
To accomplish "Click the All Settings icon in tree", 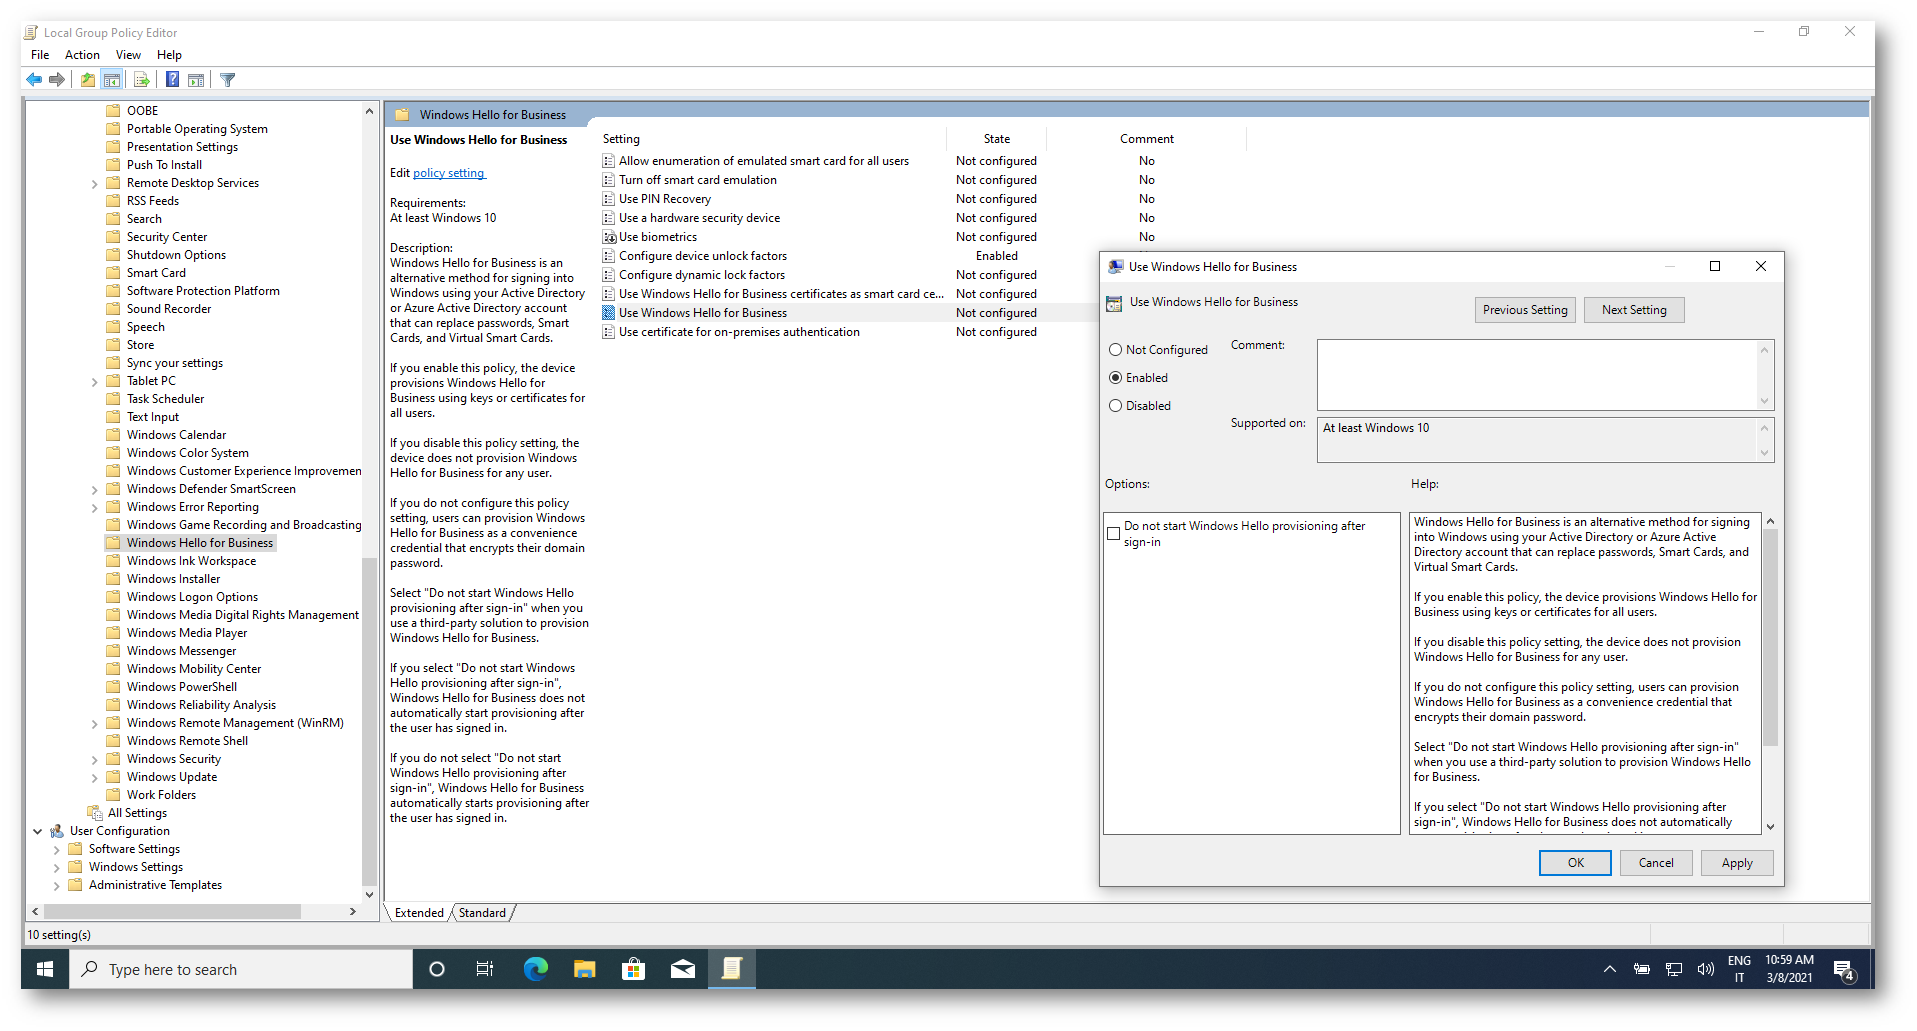I will [x=95, y=813].
